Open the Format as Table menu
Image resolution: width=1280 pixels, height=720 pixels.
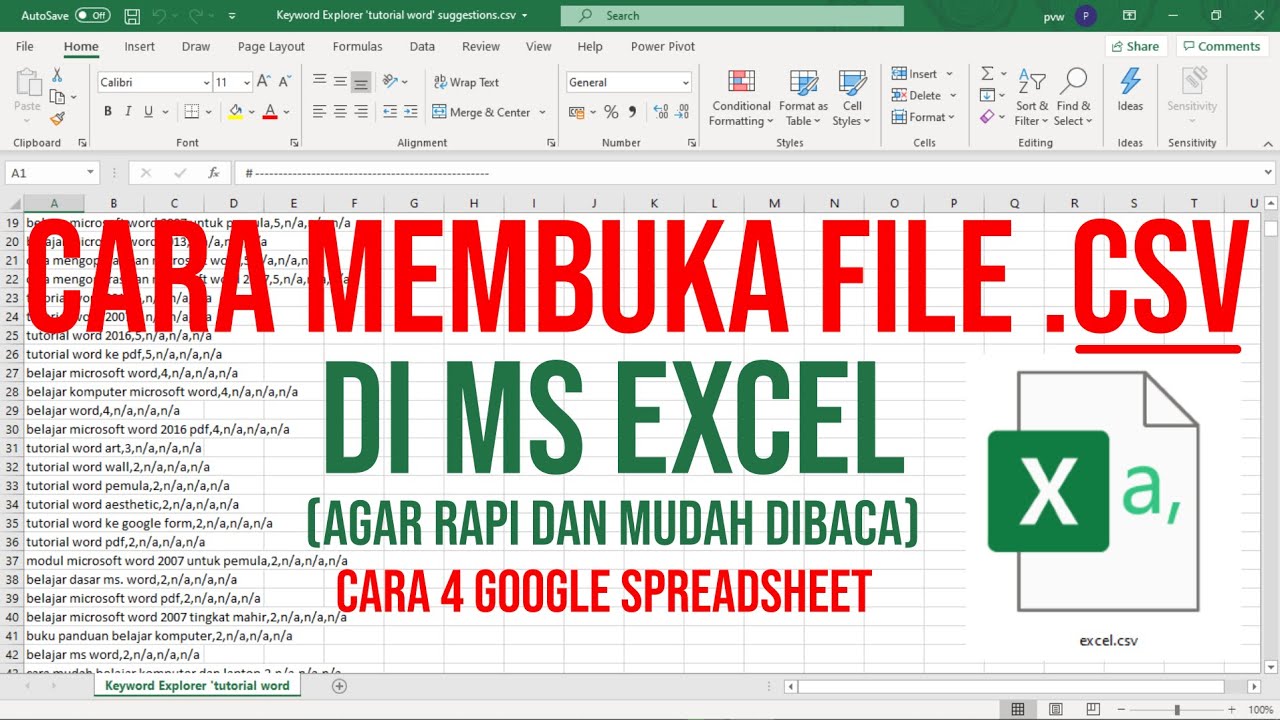[803, 98]
